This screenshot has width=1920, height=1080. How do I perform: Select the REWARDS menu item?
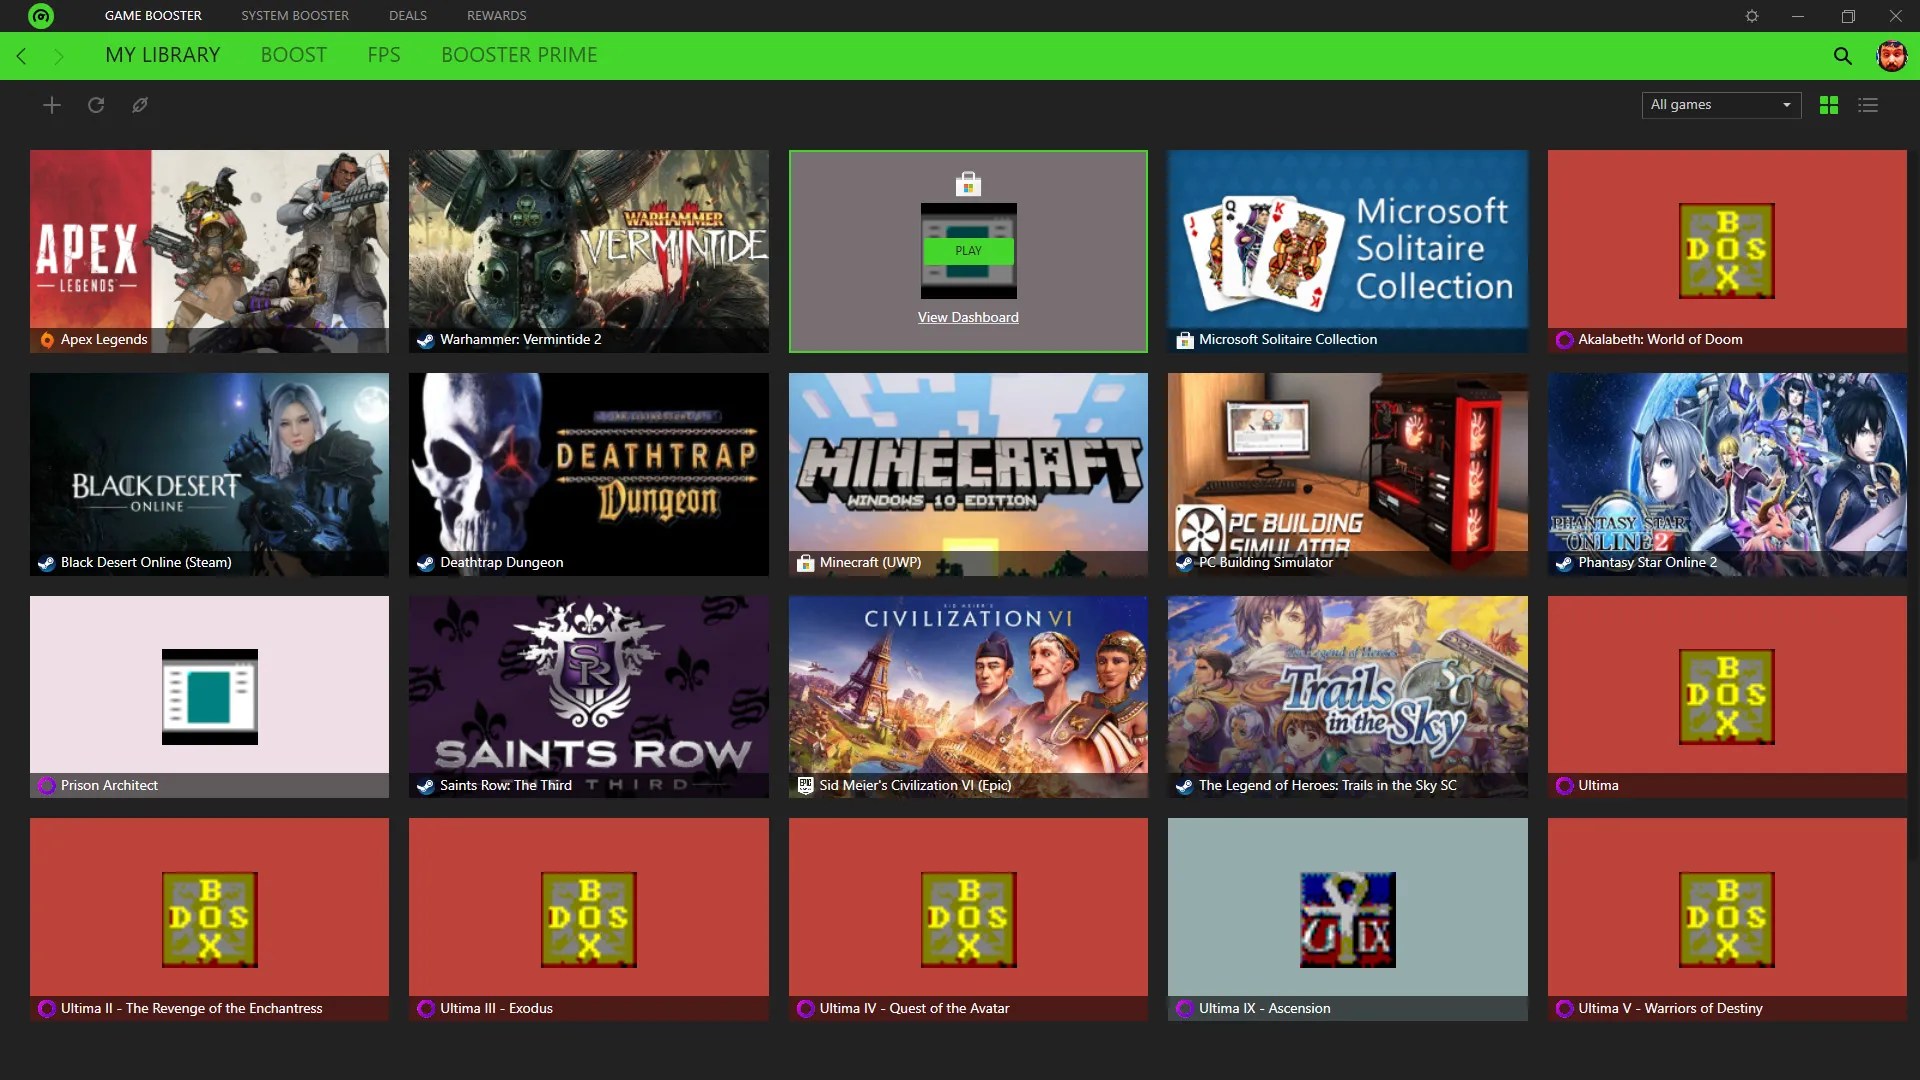tap(495, 16)
